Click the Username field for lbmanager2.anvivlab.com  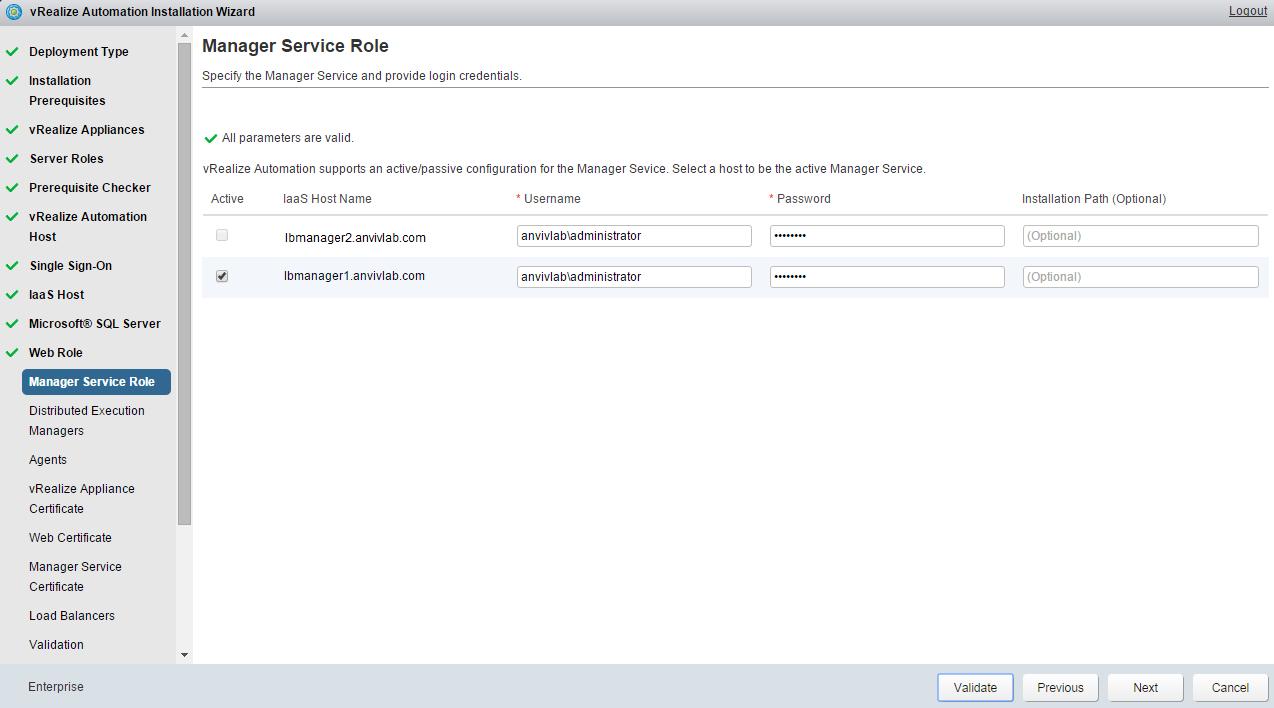click(x=634, y=236)
